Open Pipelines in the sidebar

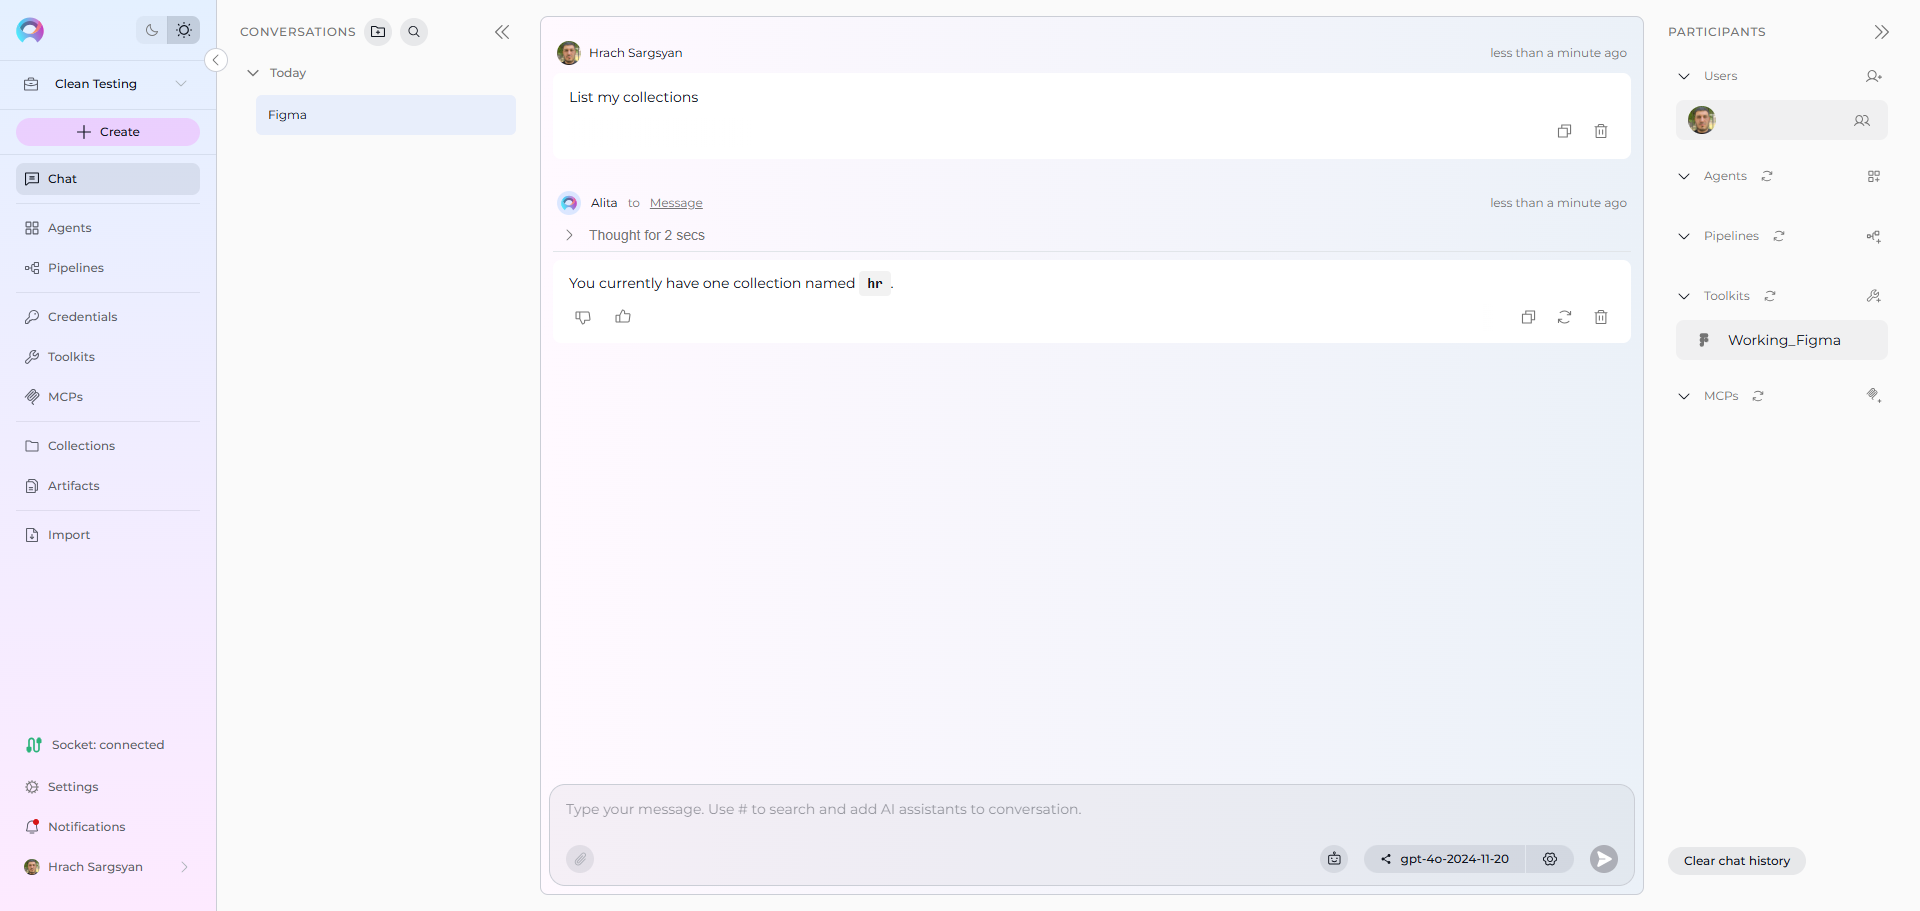[x=108, y=268]
